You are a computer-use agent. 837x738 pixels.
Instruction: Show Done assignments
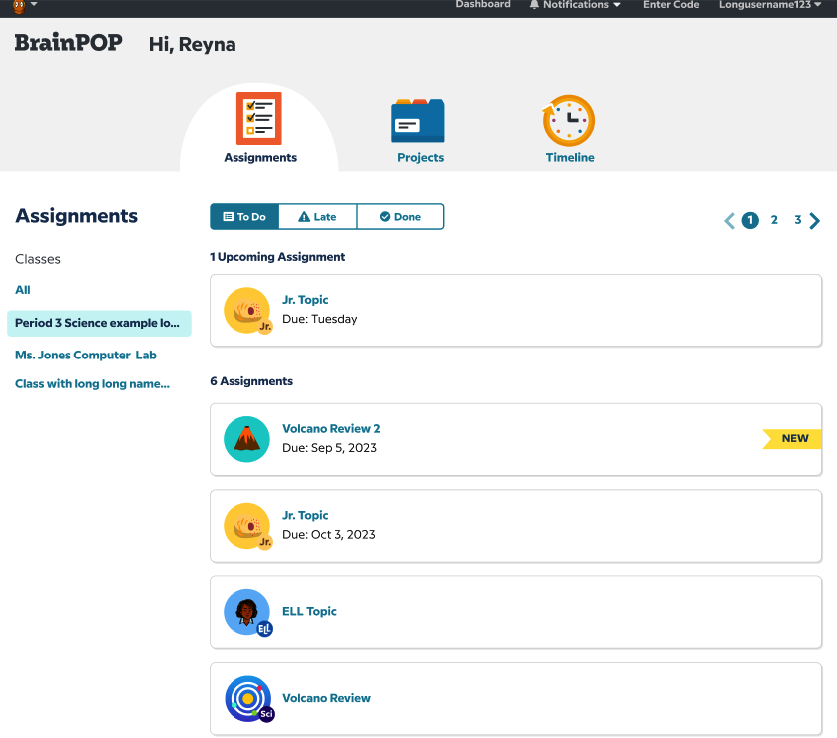[400, 217]
